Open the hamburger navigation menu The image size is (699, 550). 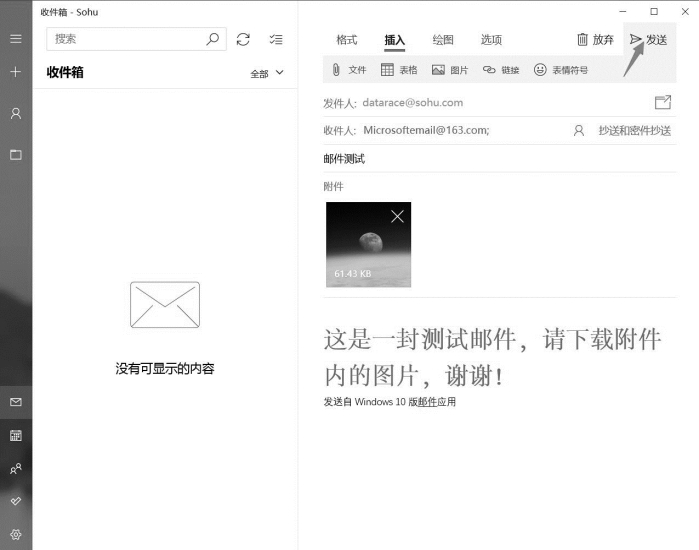point(16,39)
